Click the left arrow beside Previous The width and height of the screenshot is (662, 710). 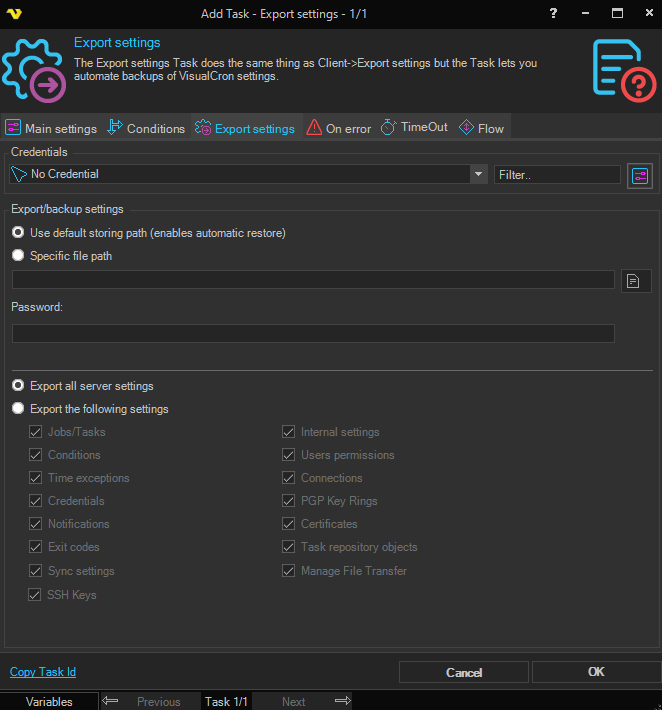pos(111,701)
